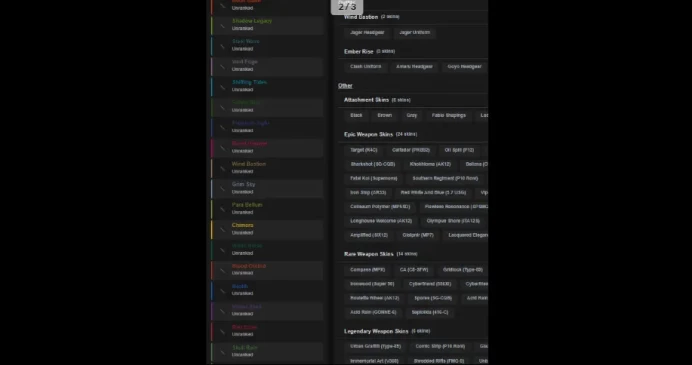Click the C4 (C8-SFW) skin tag
Image resolution: width=692 pixels, height=365 pixels.
pos(414,270)
